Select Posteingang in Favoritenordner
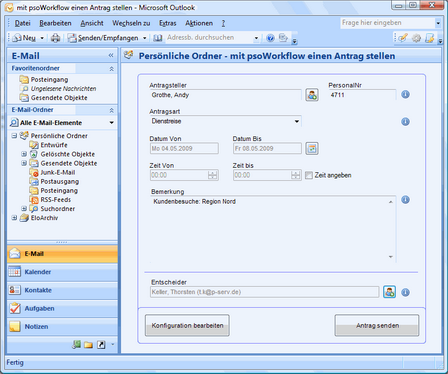The image size is (448, 374). (x=49, y=80)
